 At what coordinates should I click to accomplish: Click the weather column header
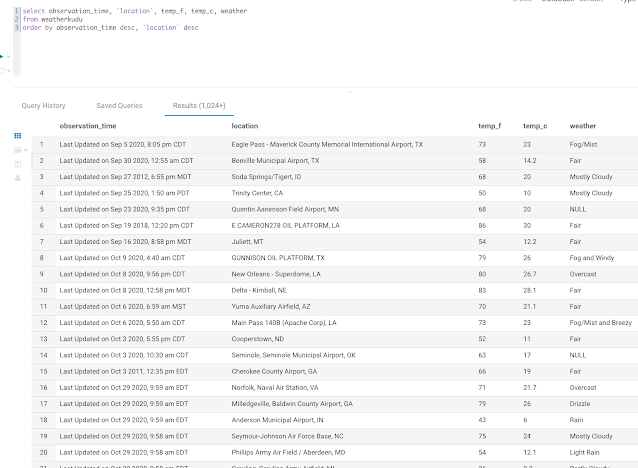[584, 126]
